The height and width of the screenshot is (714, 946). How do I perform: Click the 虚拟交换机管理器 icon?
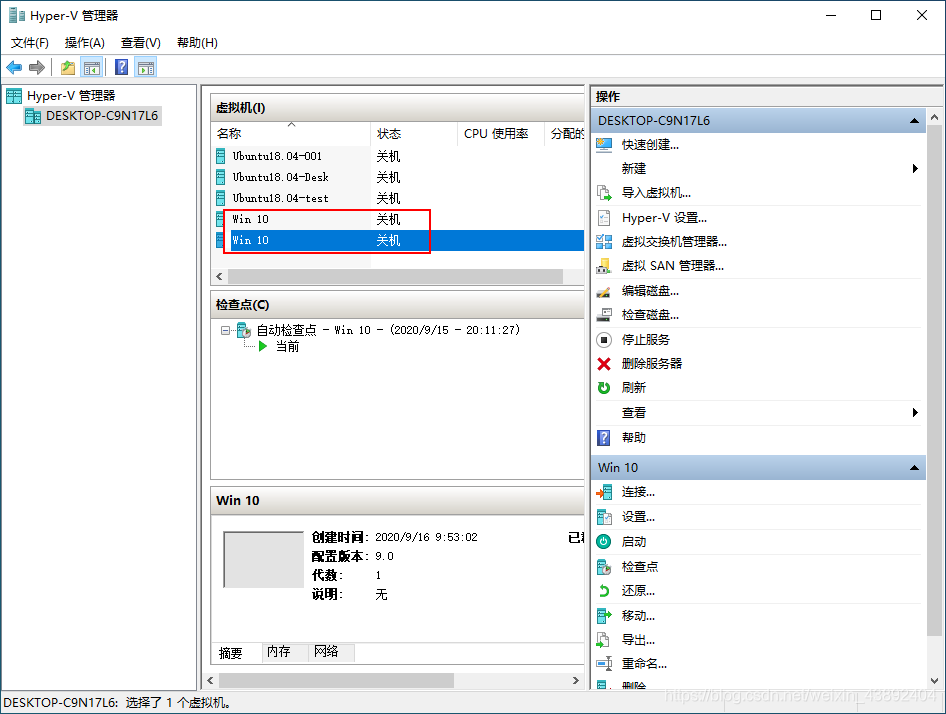pyautogui.click(x=604, y=242)
